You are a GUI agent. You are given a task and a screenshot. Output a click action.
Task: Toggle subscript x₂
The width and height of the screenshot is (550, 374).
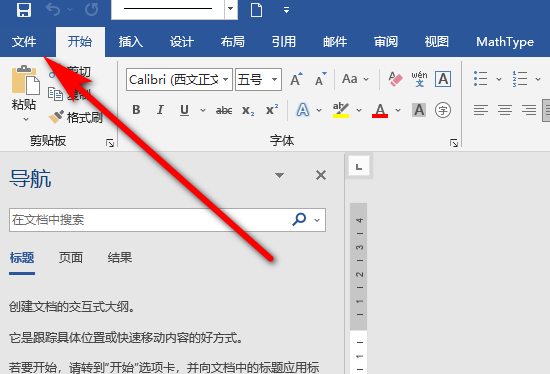point(248,111)
